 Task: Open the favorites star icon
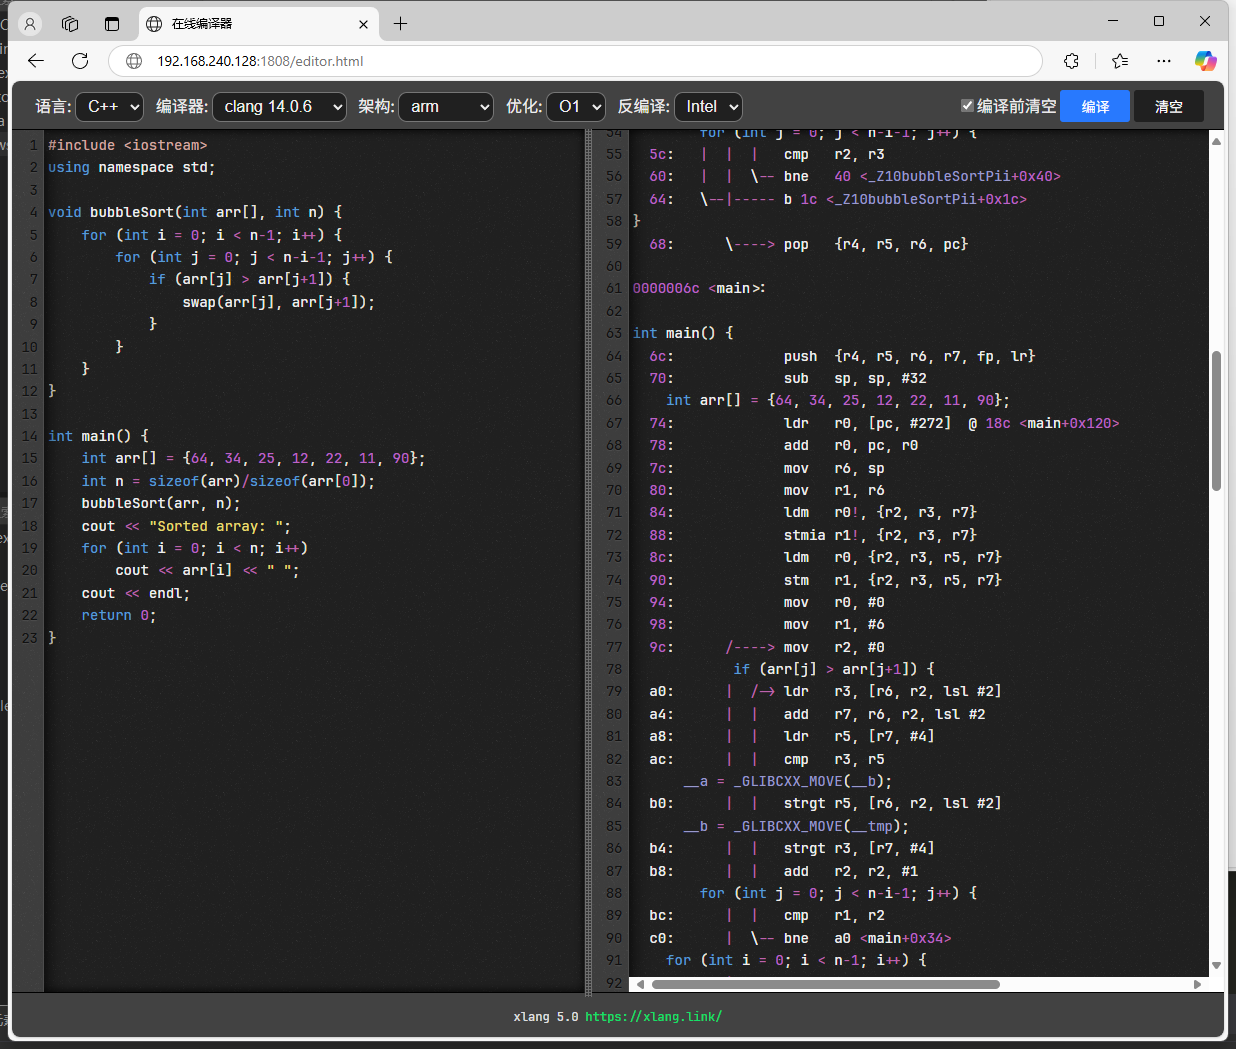point(1120,61)
